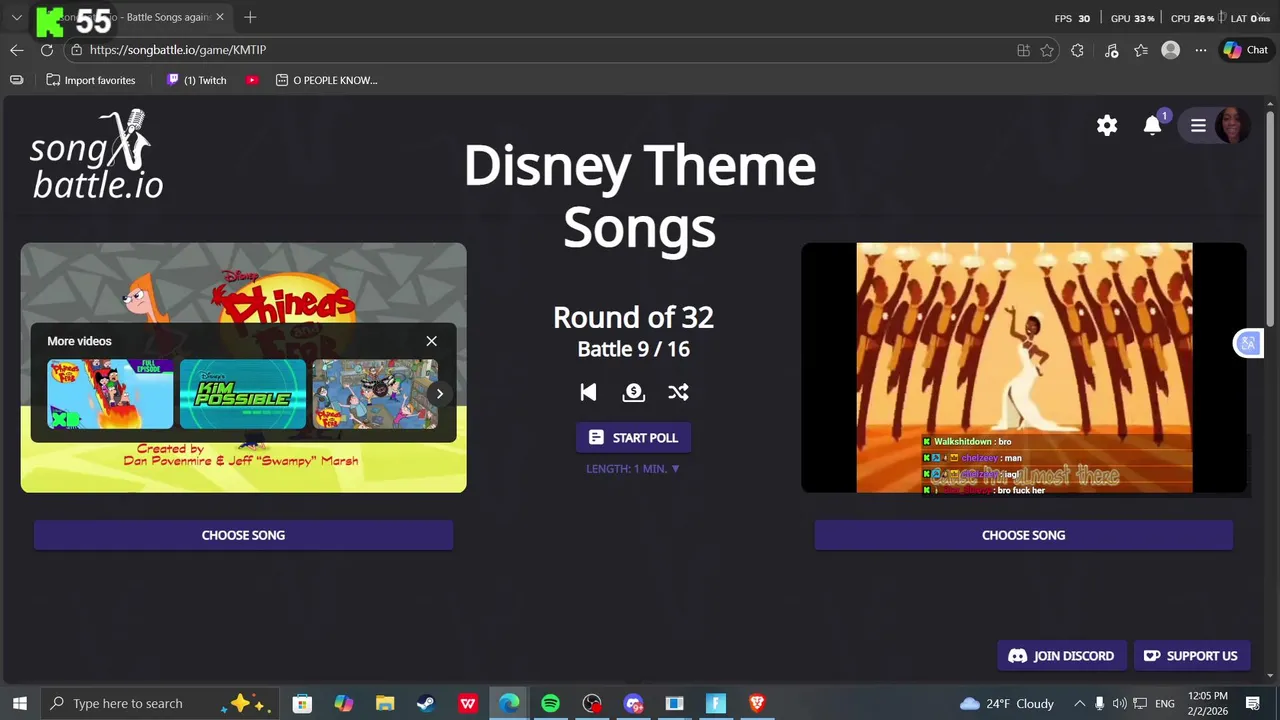This screenshot has width=1280, height=720.
Task: Open the YouTube bookmark icon
Action: pyautogui.click(x=252, y=80)
